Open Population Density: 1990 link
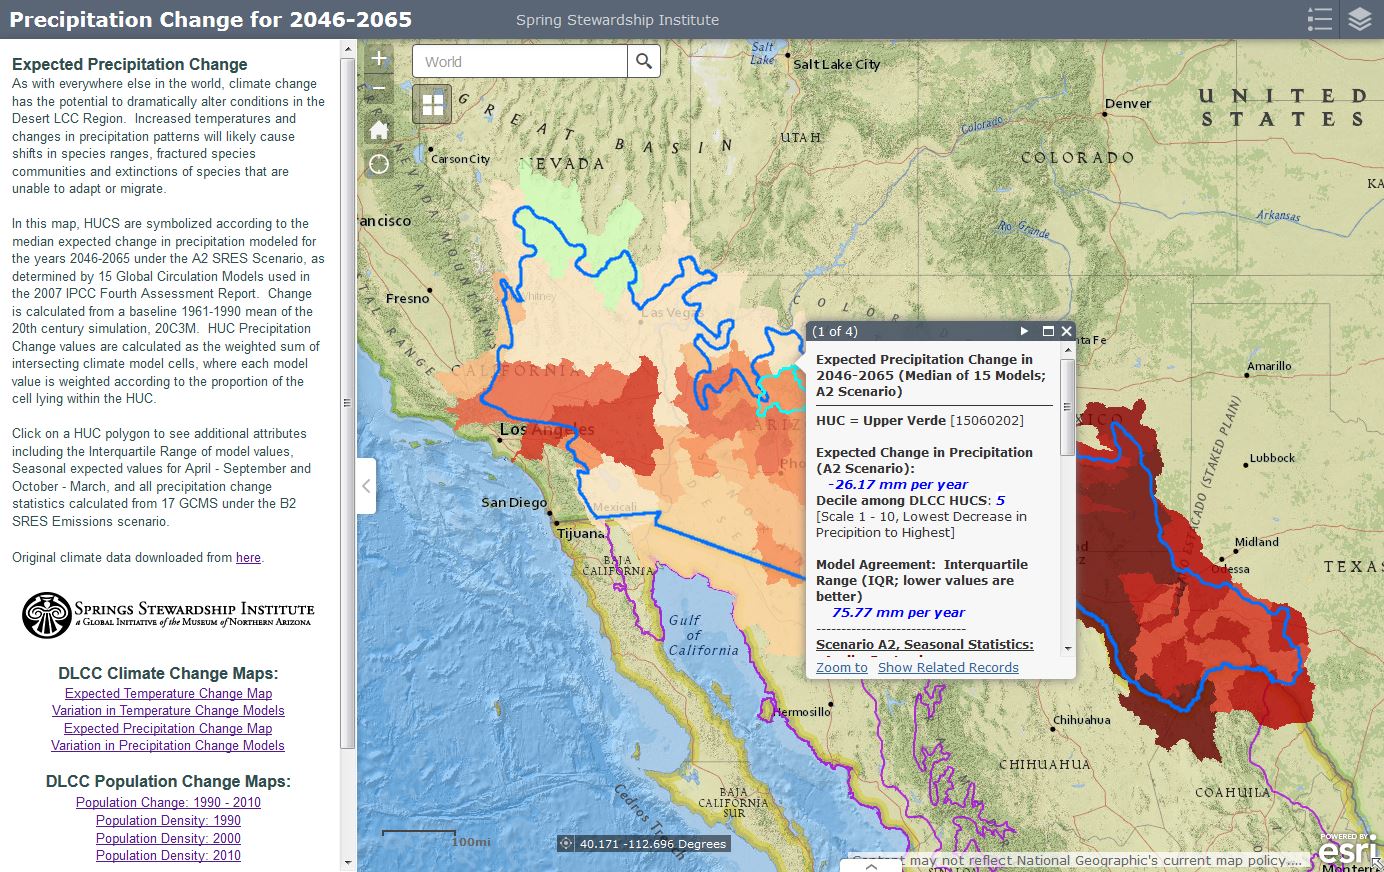Viewport: 1384px width, 872px height. point(168,820)
